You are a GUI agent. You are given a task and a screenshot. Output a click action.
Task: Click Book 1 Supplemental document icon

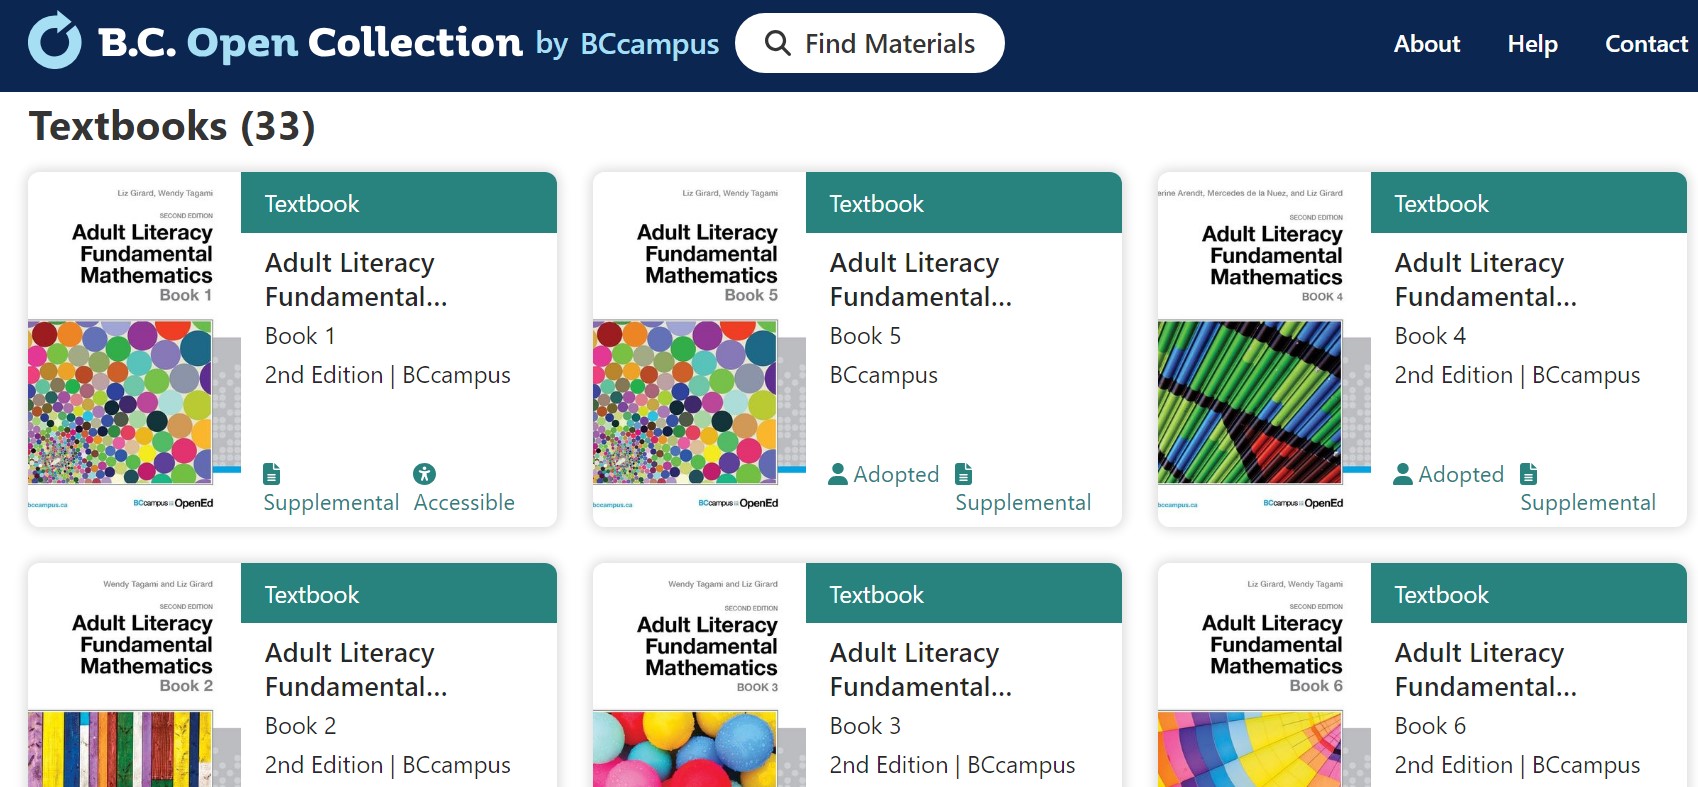pyautogui.click(x=272, y=474)
